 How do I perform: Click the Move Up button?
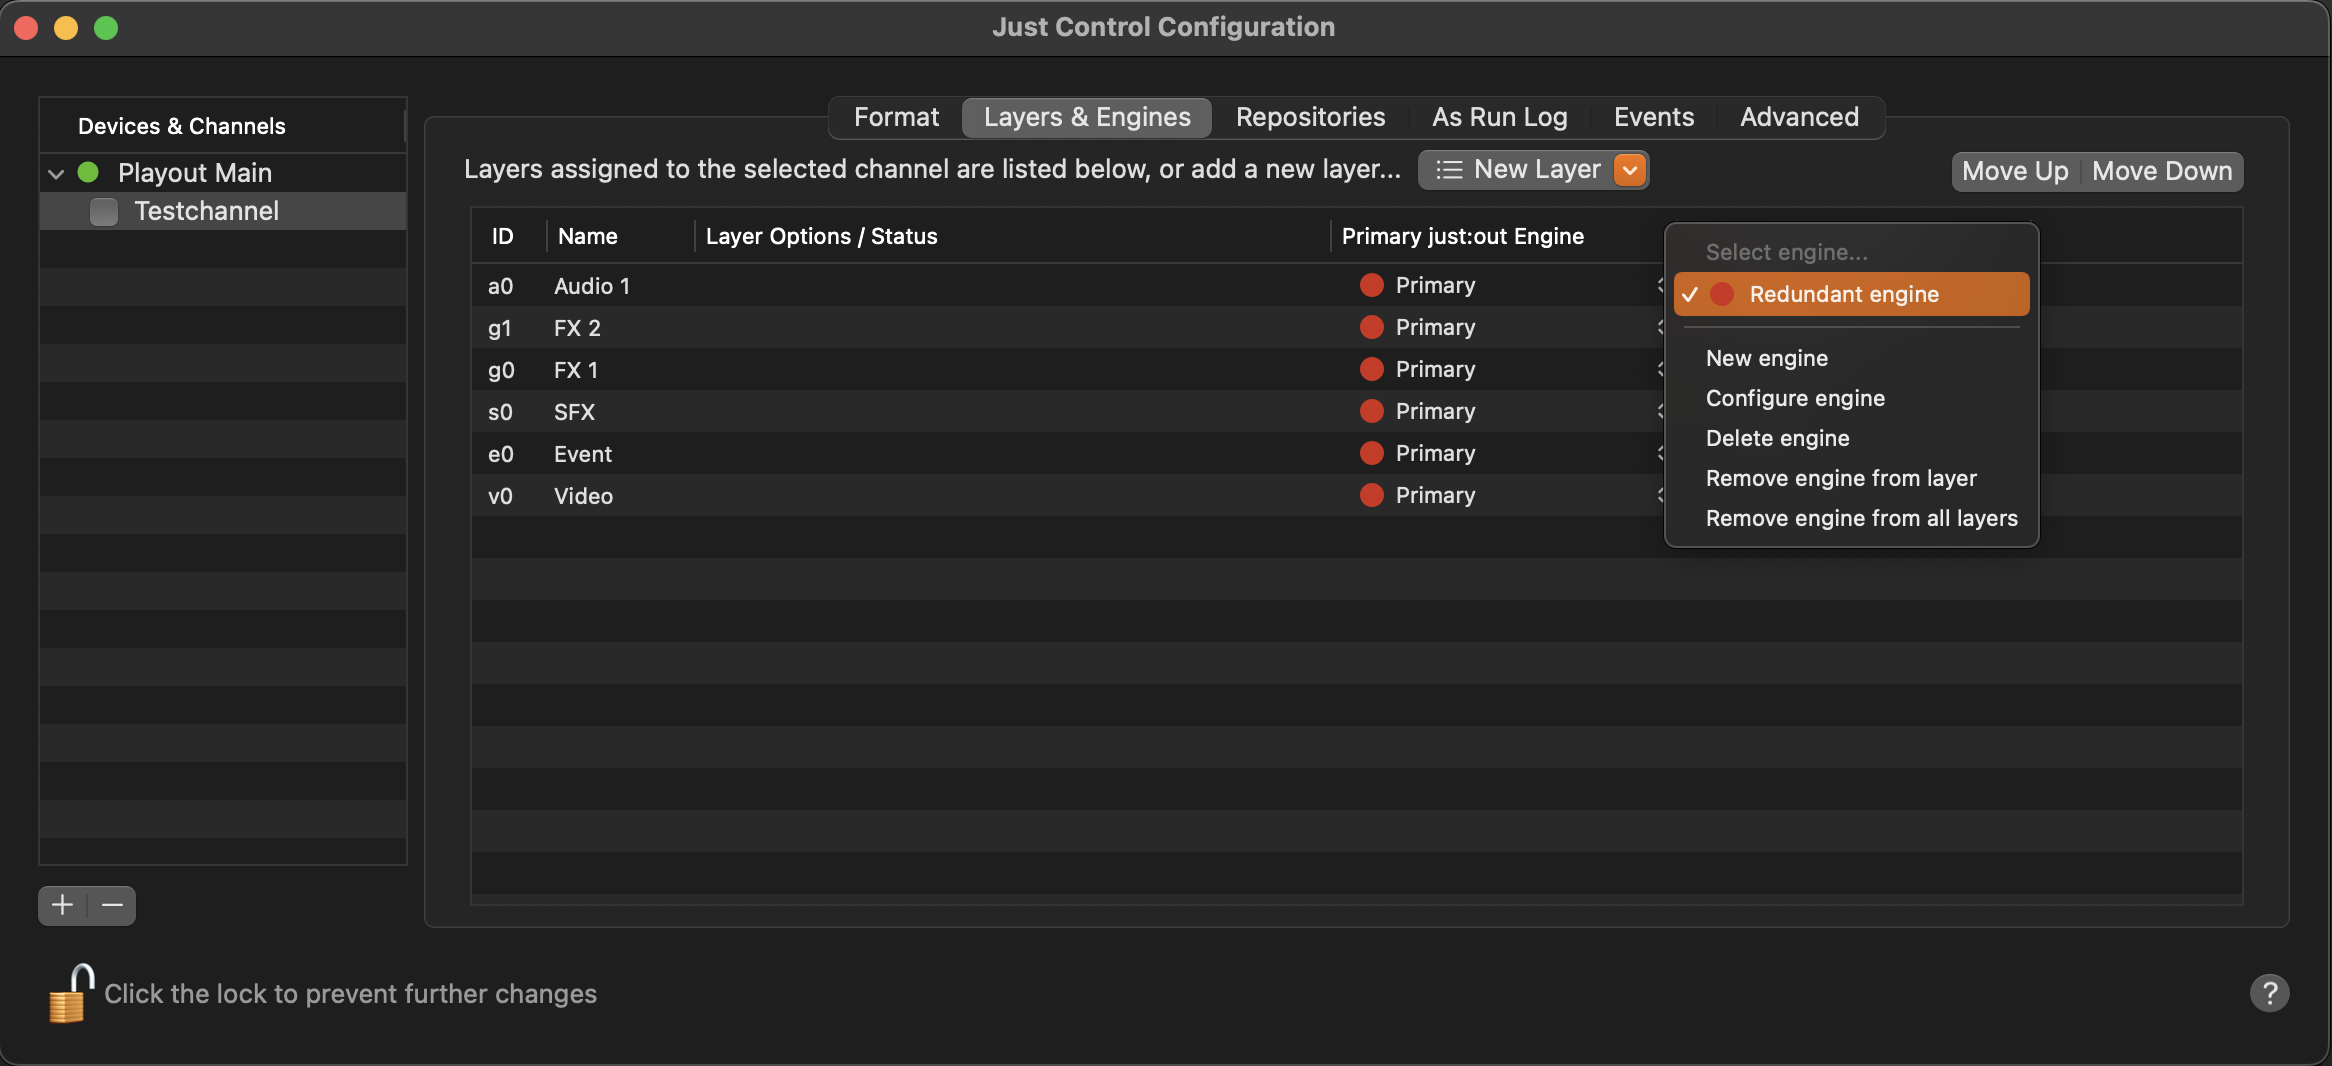2015,171
